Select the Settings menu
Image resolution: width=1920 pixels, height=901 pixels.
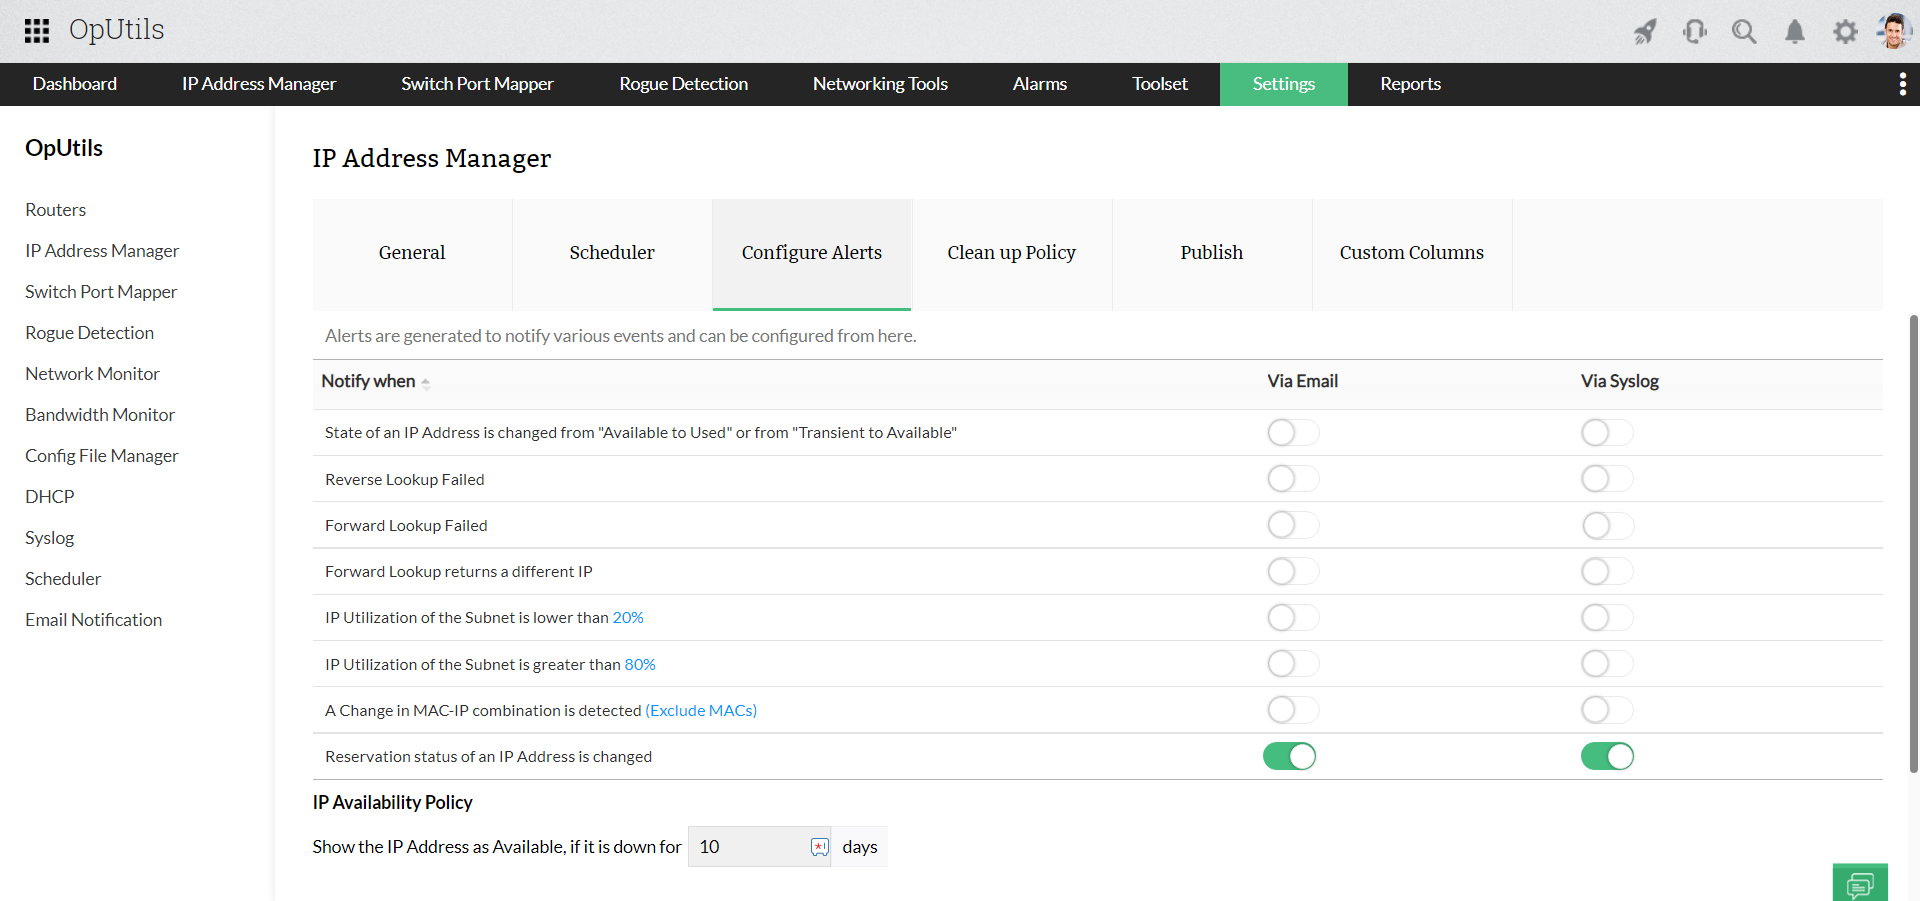click(x=1284, y=84)
